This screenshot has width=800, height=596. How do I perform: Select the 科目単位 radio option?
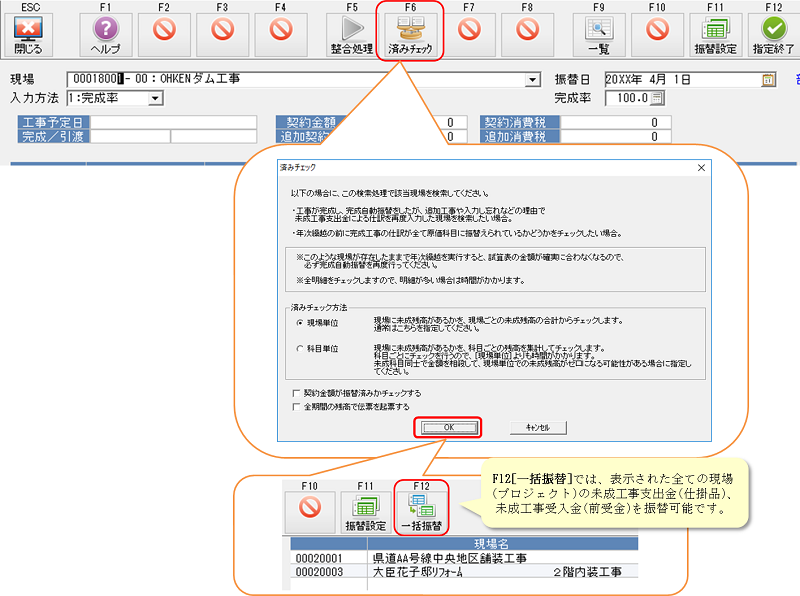pos(299,349)
